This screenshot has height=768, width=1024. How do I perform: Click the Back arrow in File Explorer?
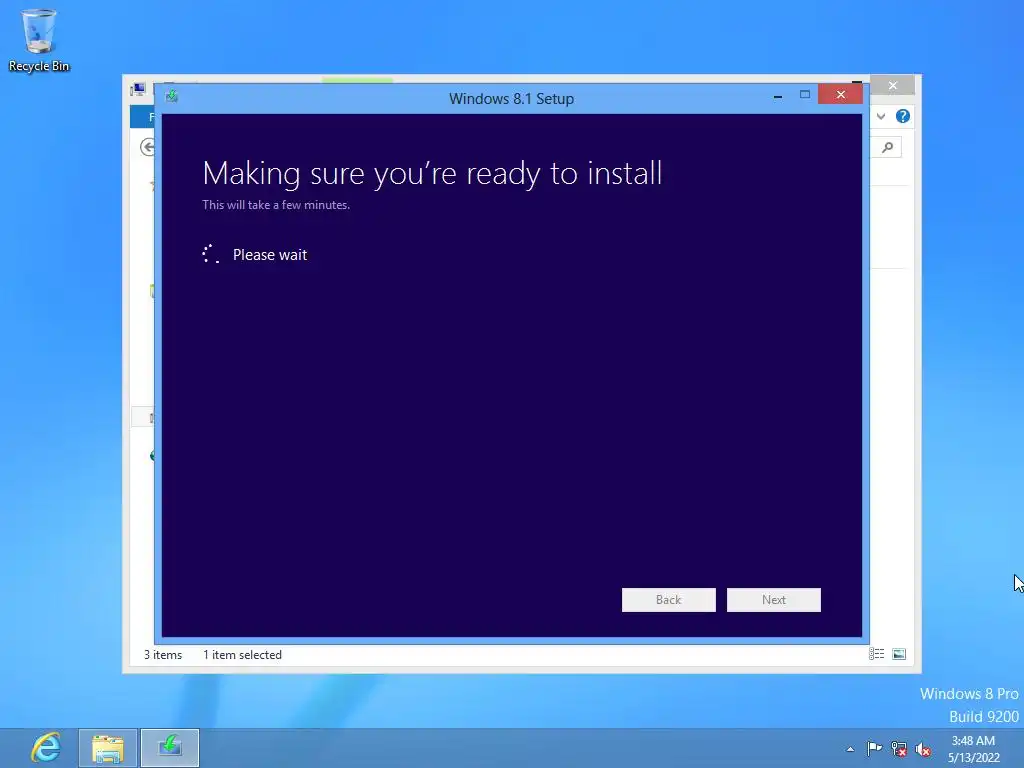[x=148, y=148]
